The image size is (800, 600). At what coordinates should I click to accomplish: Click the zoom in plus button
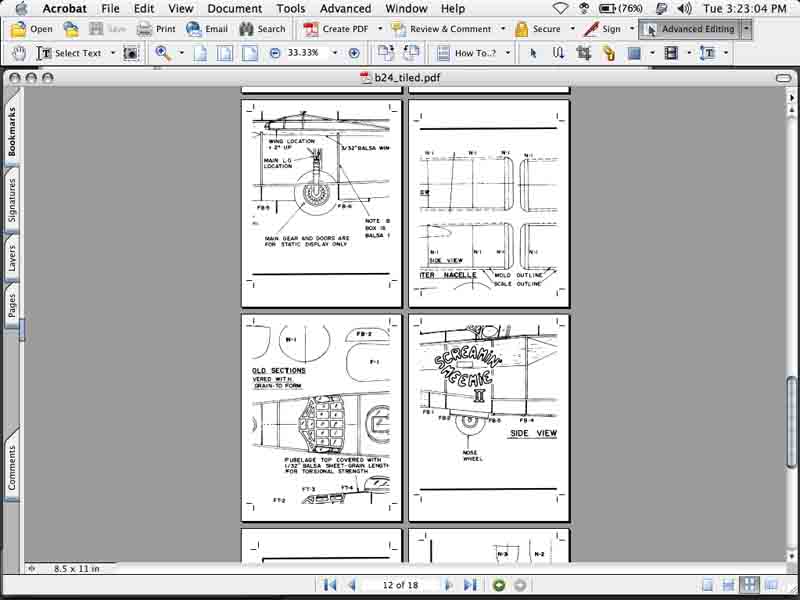tap(354, 53)
